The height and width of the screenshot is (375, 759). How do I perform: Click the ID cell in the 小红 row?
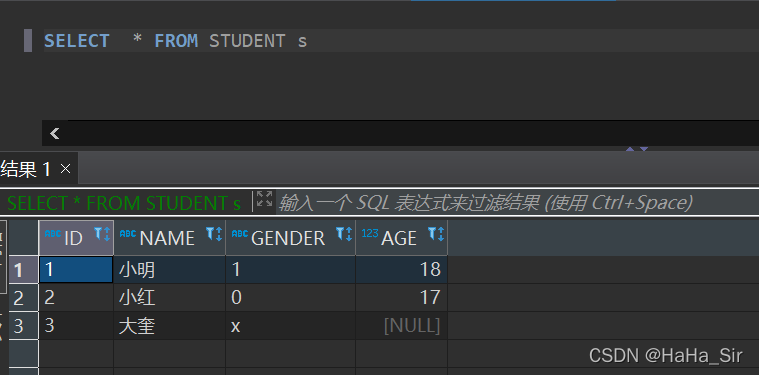click(x=76, y=298)
